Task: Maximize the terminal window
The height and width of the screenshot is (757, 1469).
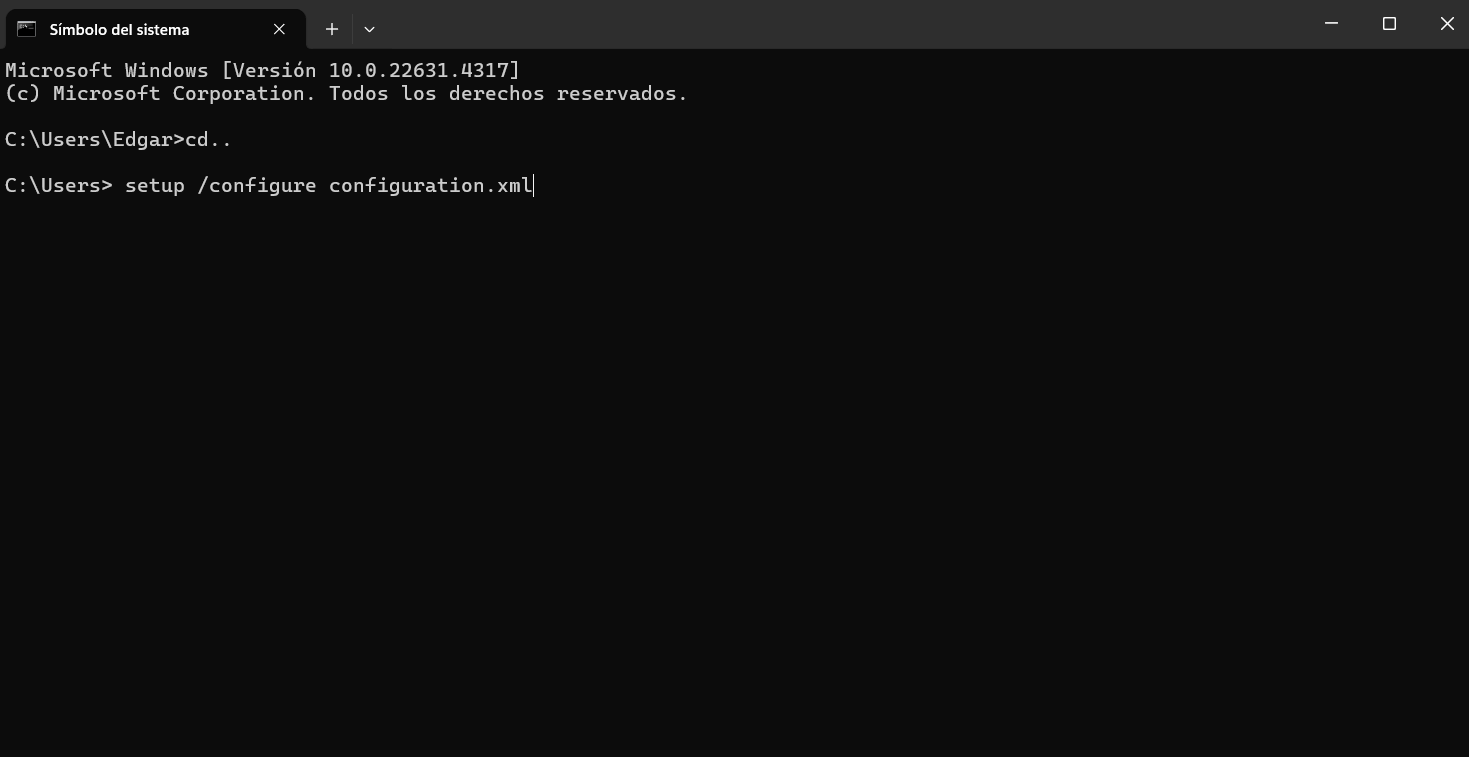Action: (1389, 24)
